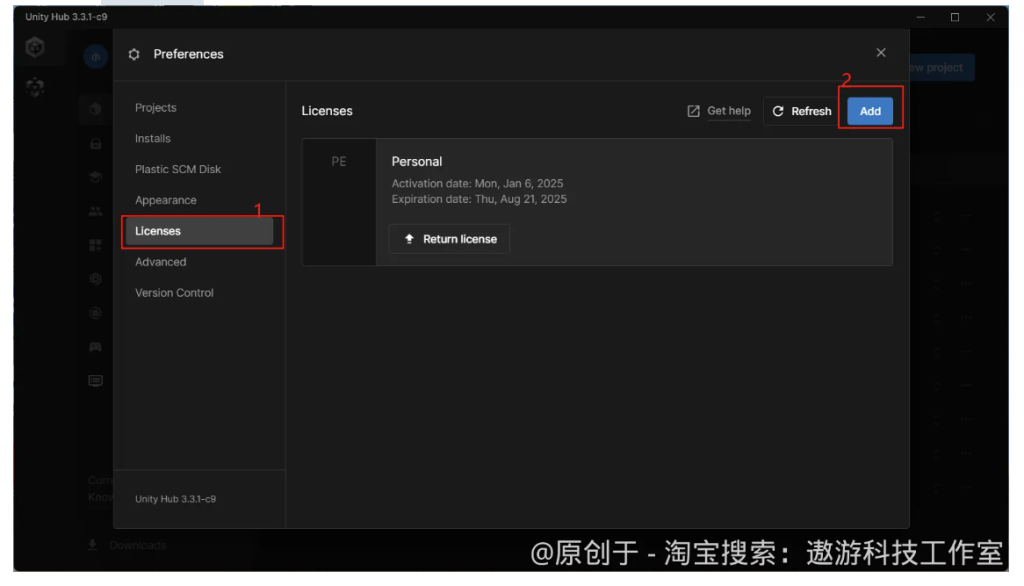Switch to the Installs section
Image resolution: width=1024 pixels, height=586 pixels.
tap(152, 138)
